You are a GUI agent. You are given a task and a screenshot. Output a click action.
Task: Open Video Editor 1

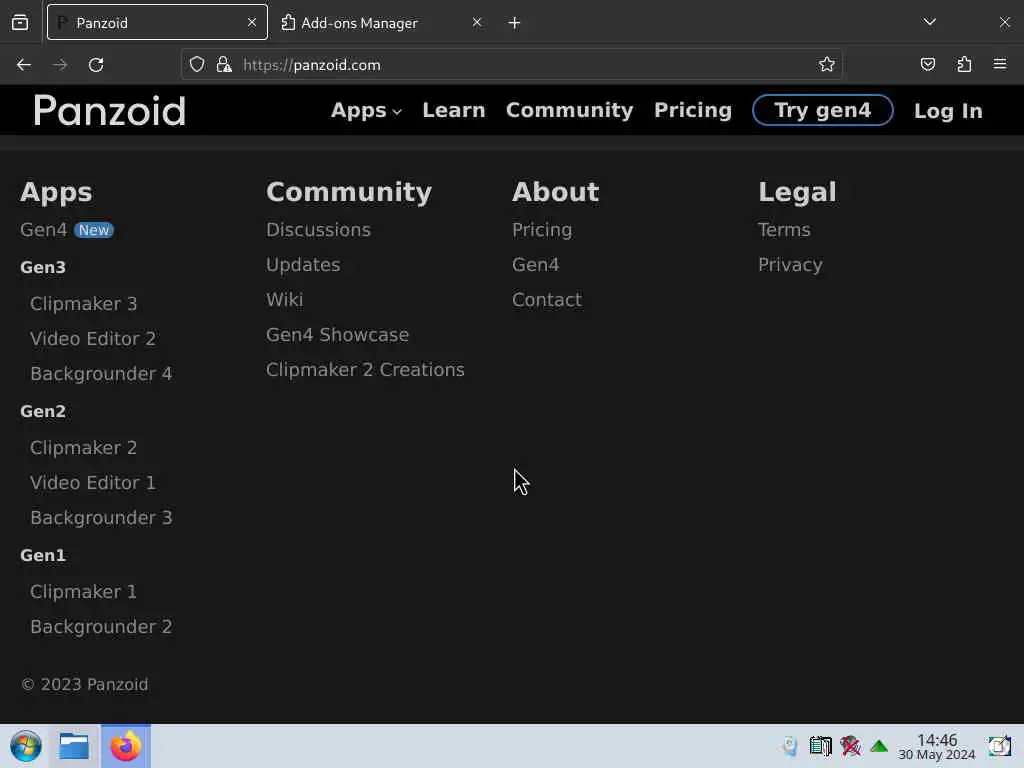(93, 483)
